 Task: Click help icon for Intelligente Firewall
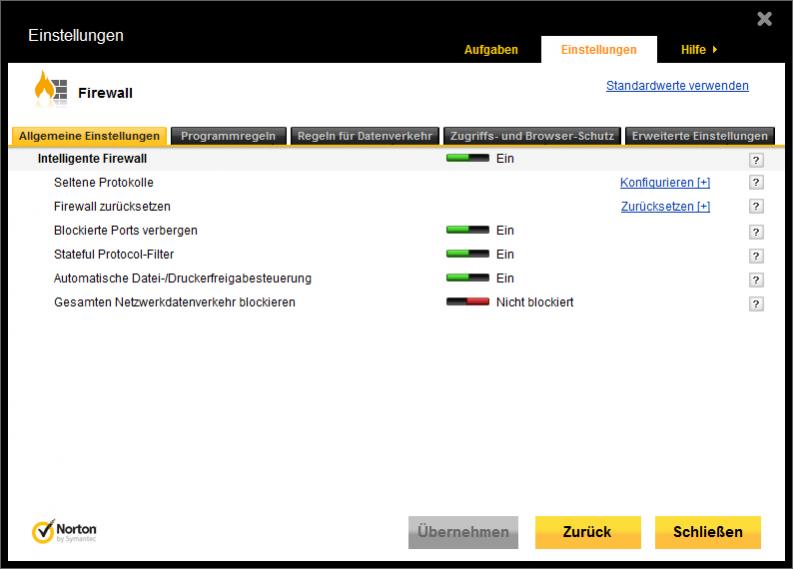756,159
